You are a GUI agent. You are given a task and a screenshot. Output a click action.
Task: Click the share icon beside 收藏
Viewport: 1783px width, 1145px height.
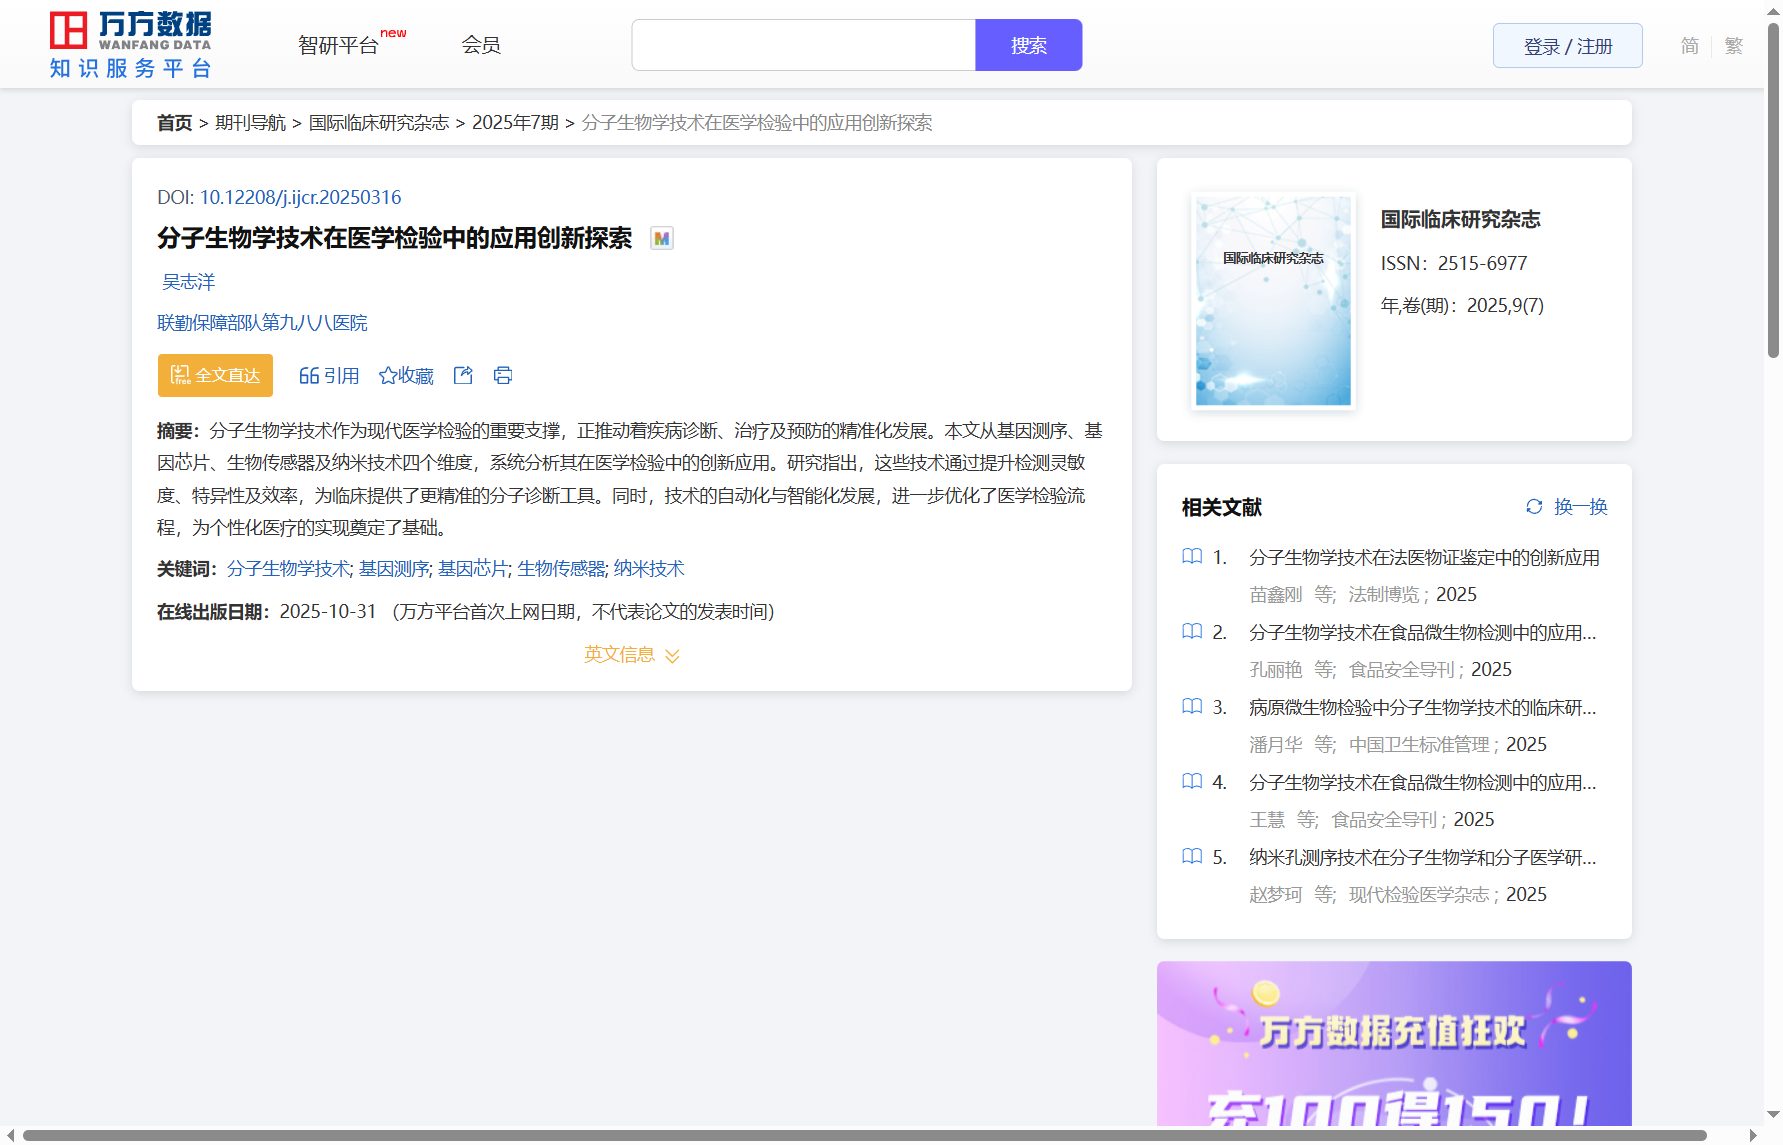click(x=463, y=375)
